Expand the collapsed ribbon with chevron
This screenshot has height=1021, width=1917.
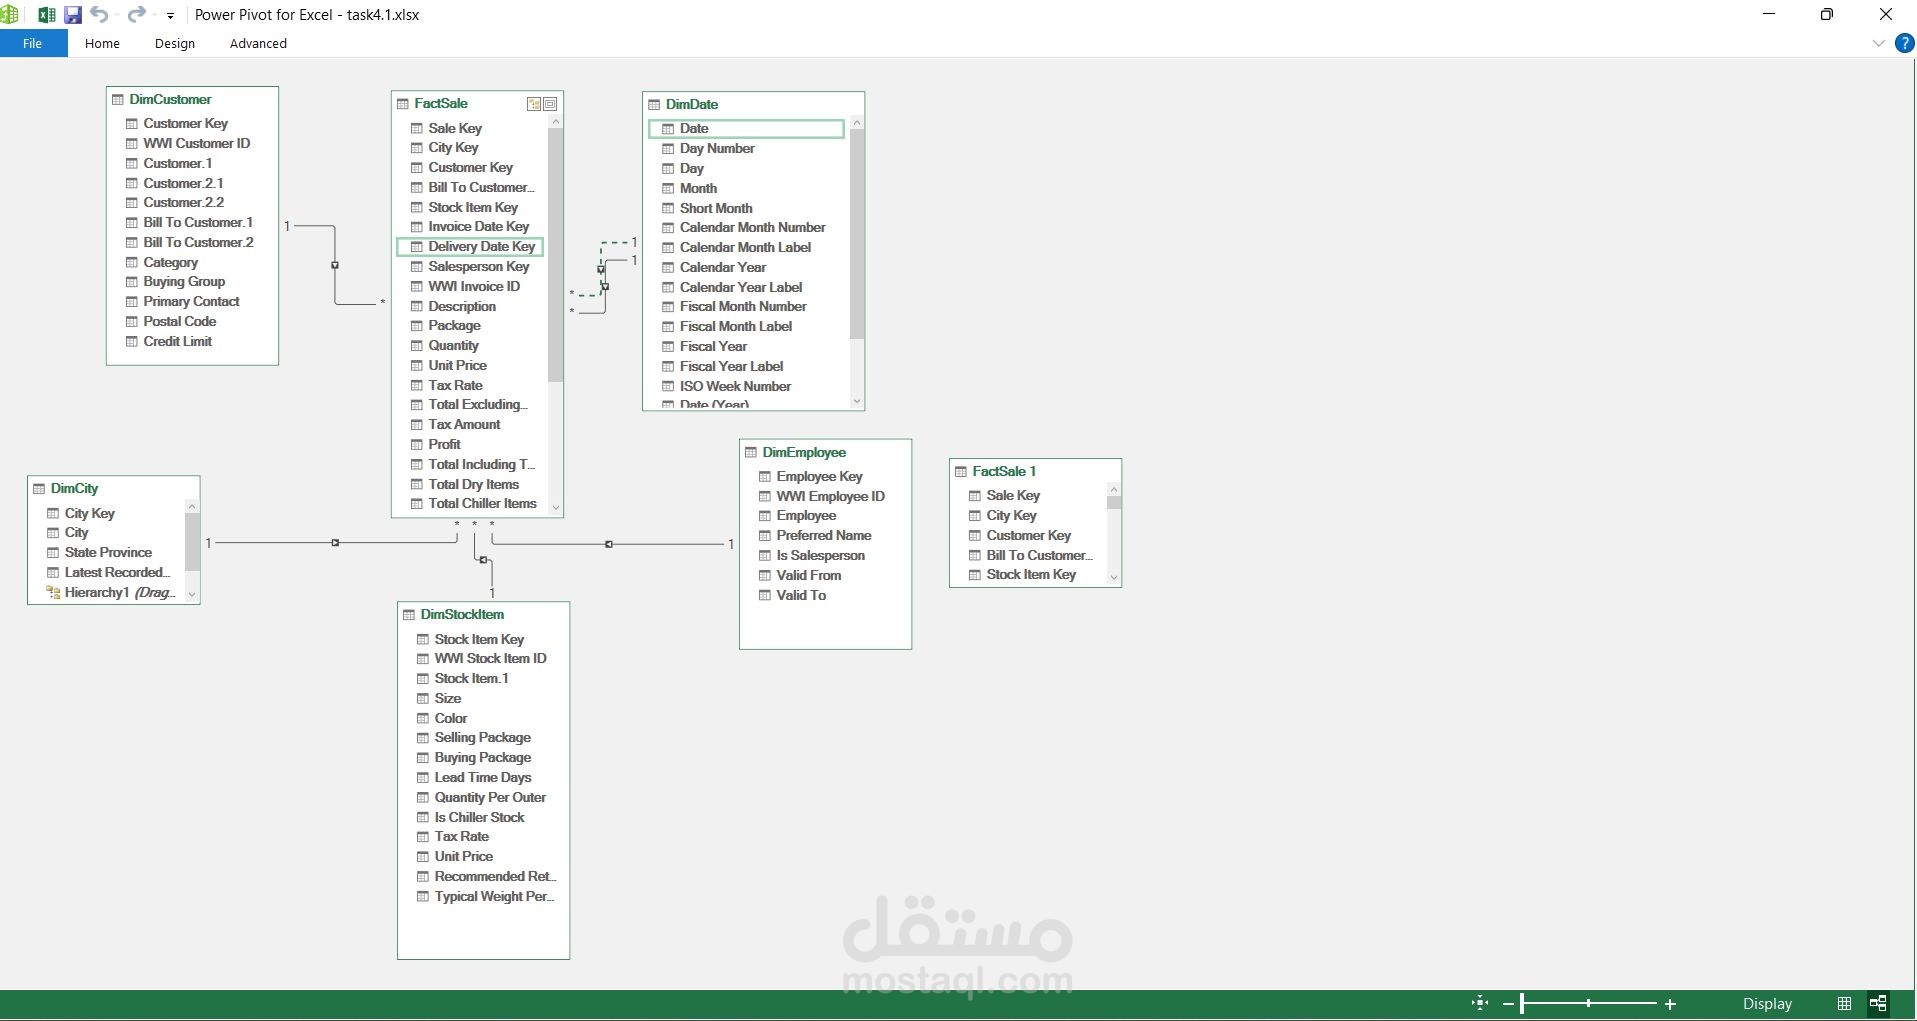click(1878, 43)
